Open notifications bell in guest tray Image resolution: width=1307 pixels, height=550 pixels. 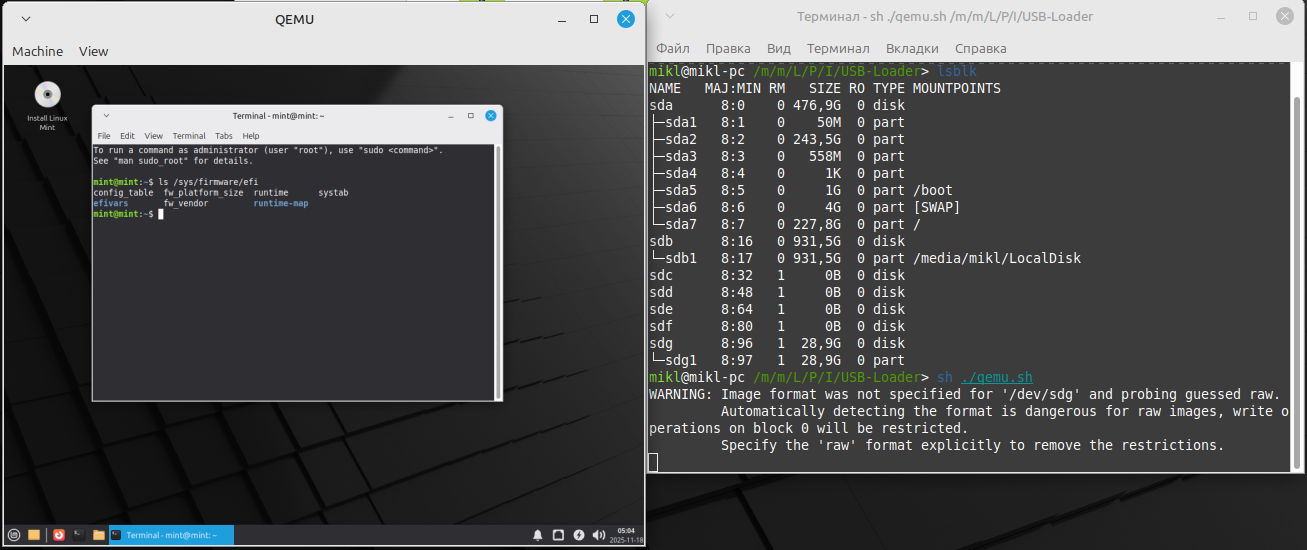pyautogui.click(x=538, y=535)
